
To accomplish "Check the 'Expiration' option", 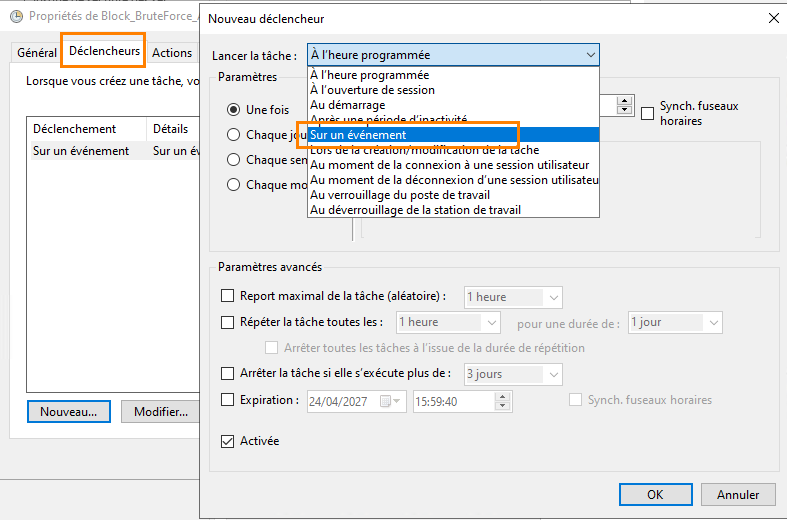I will [x=227, y=400].
